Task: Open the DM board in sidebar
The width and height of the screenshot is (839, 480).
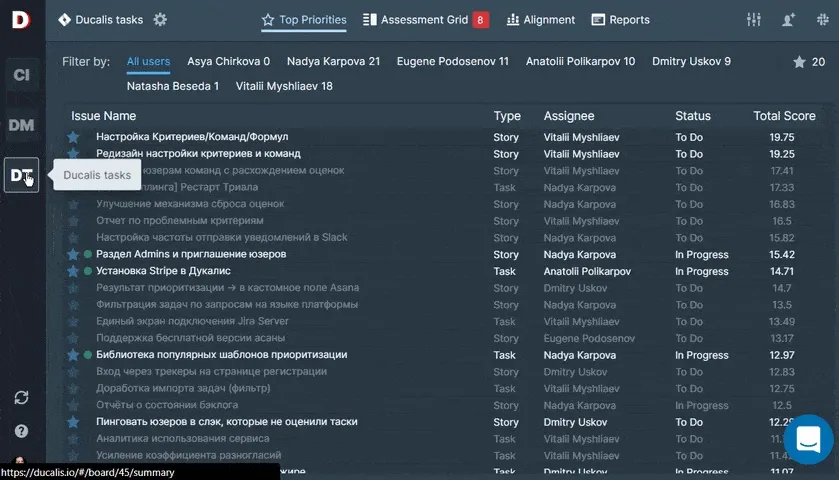Action: coord(21,125)
